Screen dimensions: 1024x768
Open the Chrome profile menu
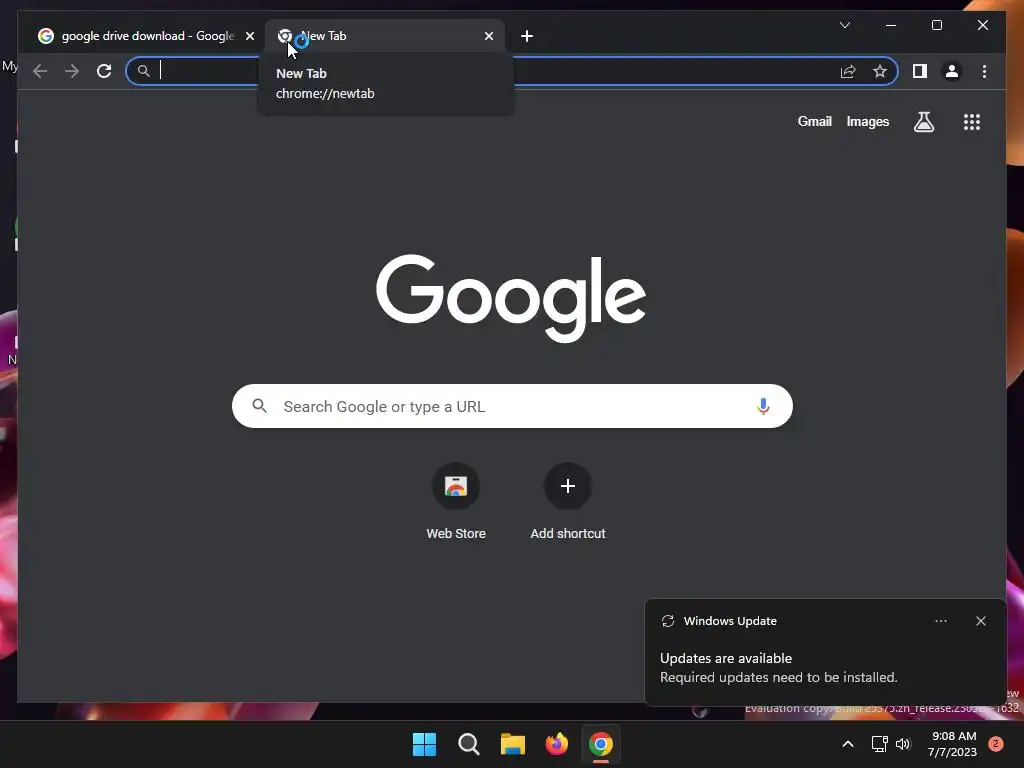tap(952, 71)
